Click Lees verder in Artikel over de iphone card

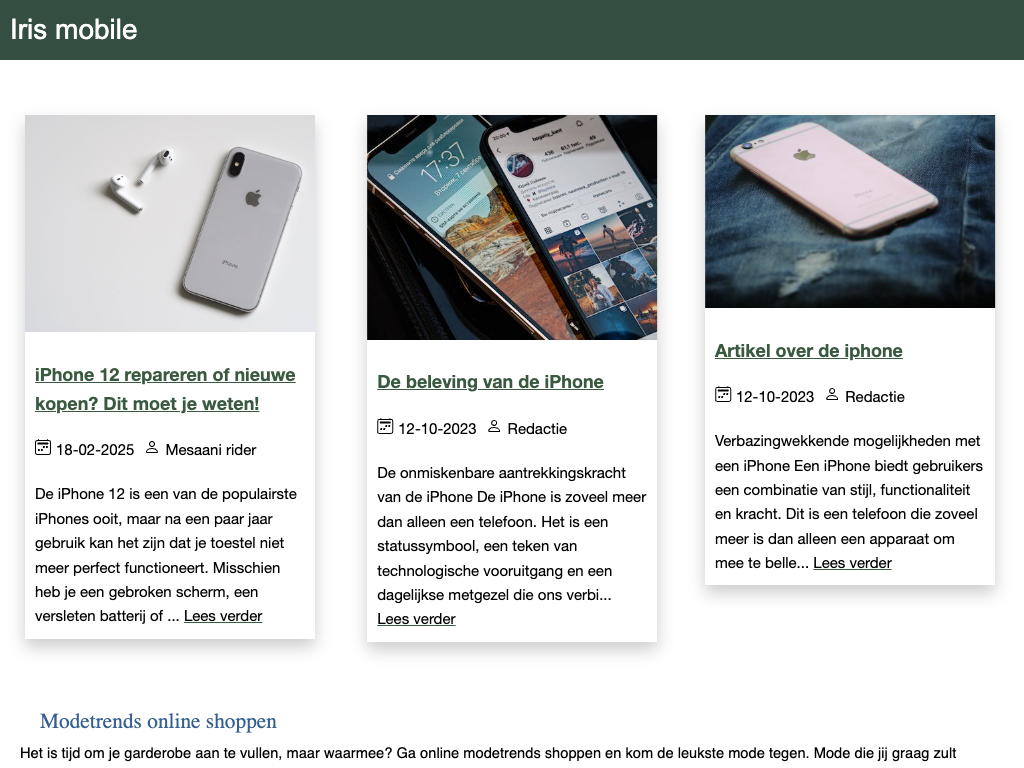(x=852, y=563)
